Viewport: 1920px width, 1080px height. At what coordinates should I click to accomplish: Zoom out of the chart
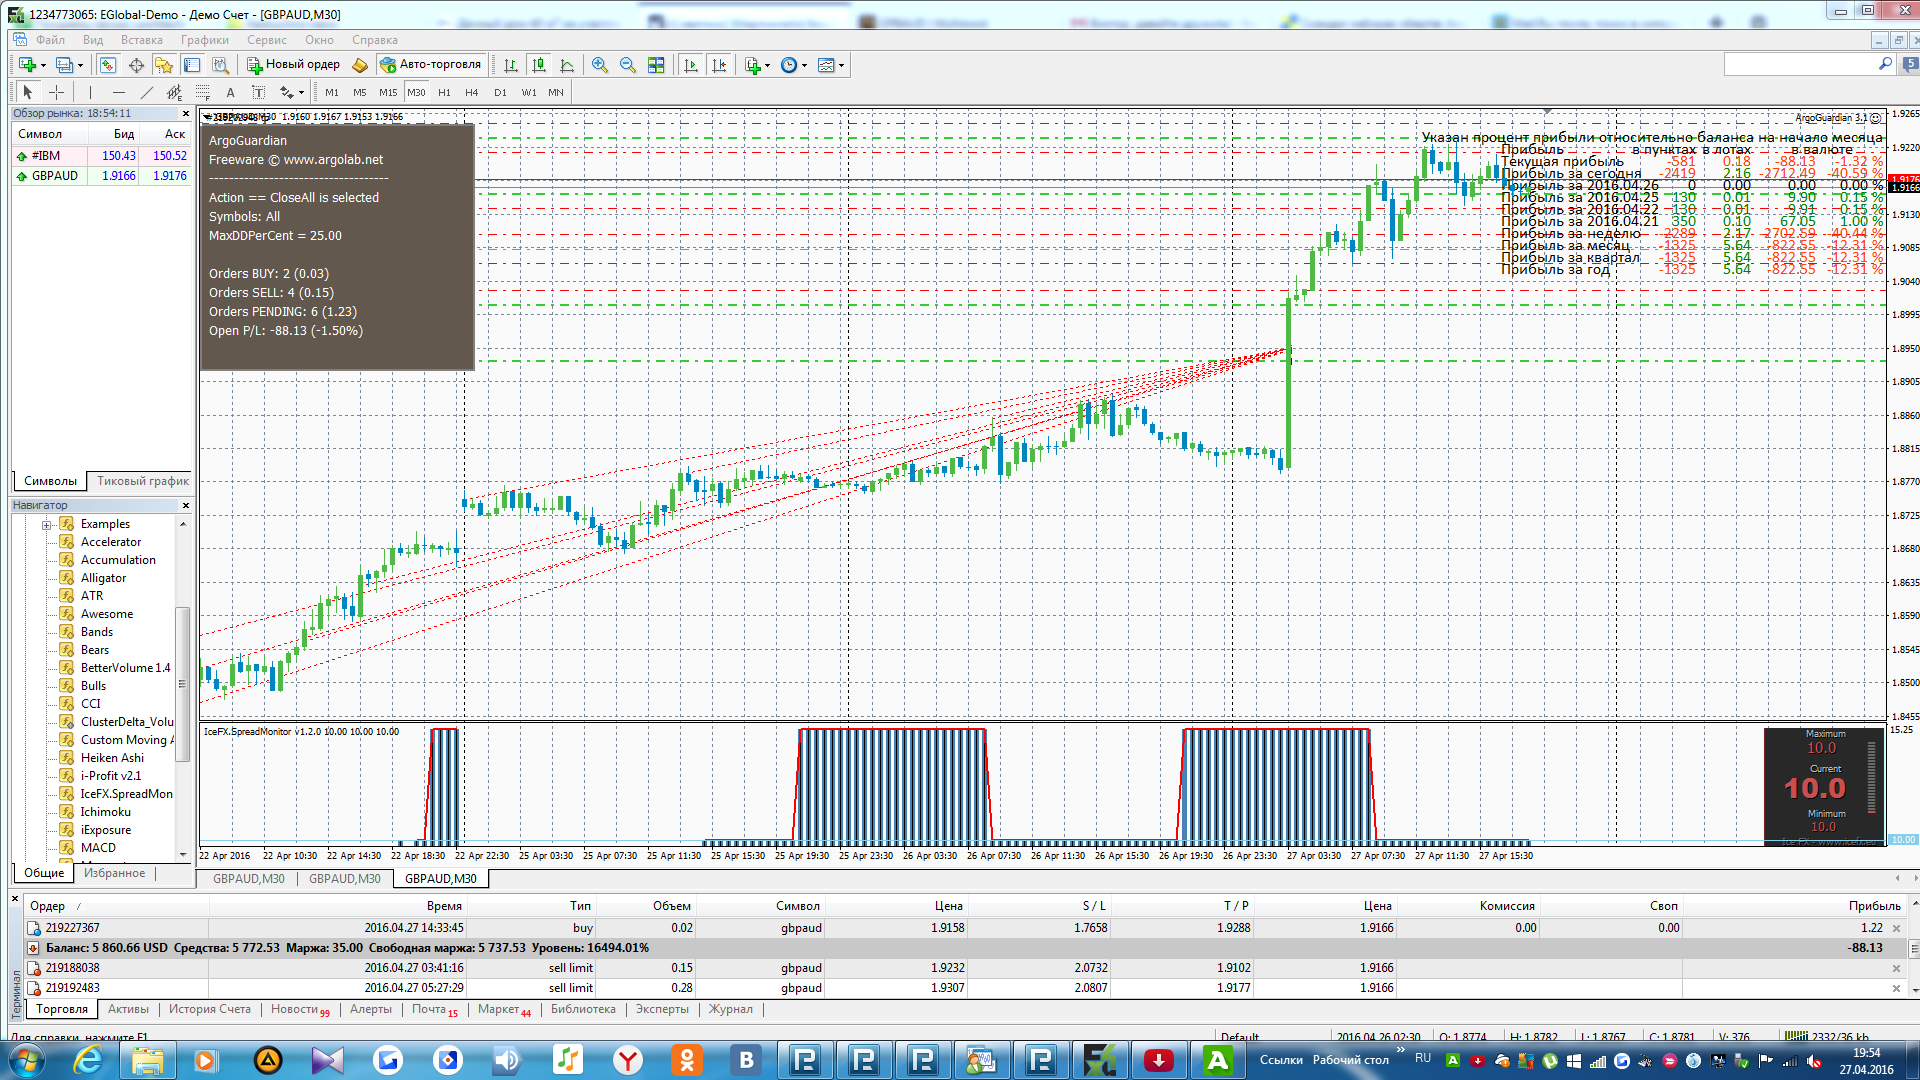(x=628, y=65)
